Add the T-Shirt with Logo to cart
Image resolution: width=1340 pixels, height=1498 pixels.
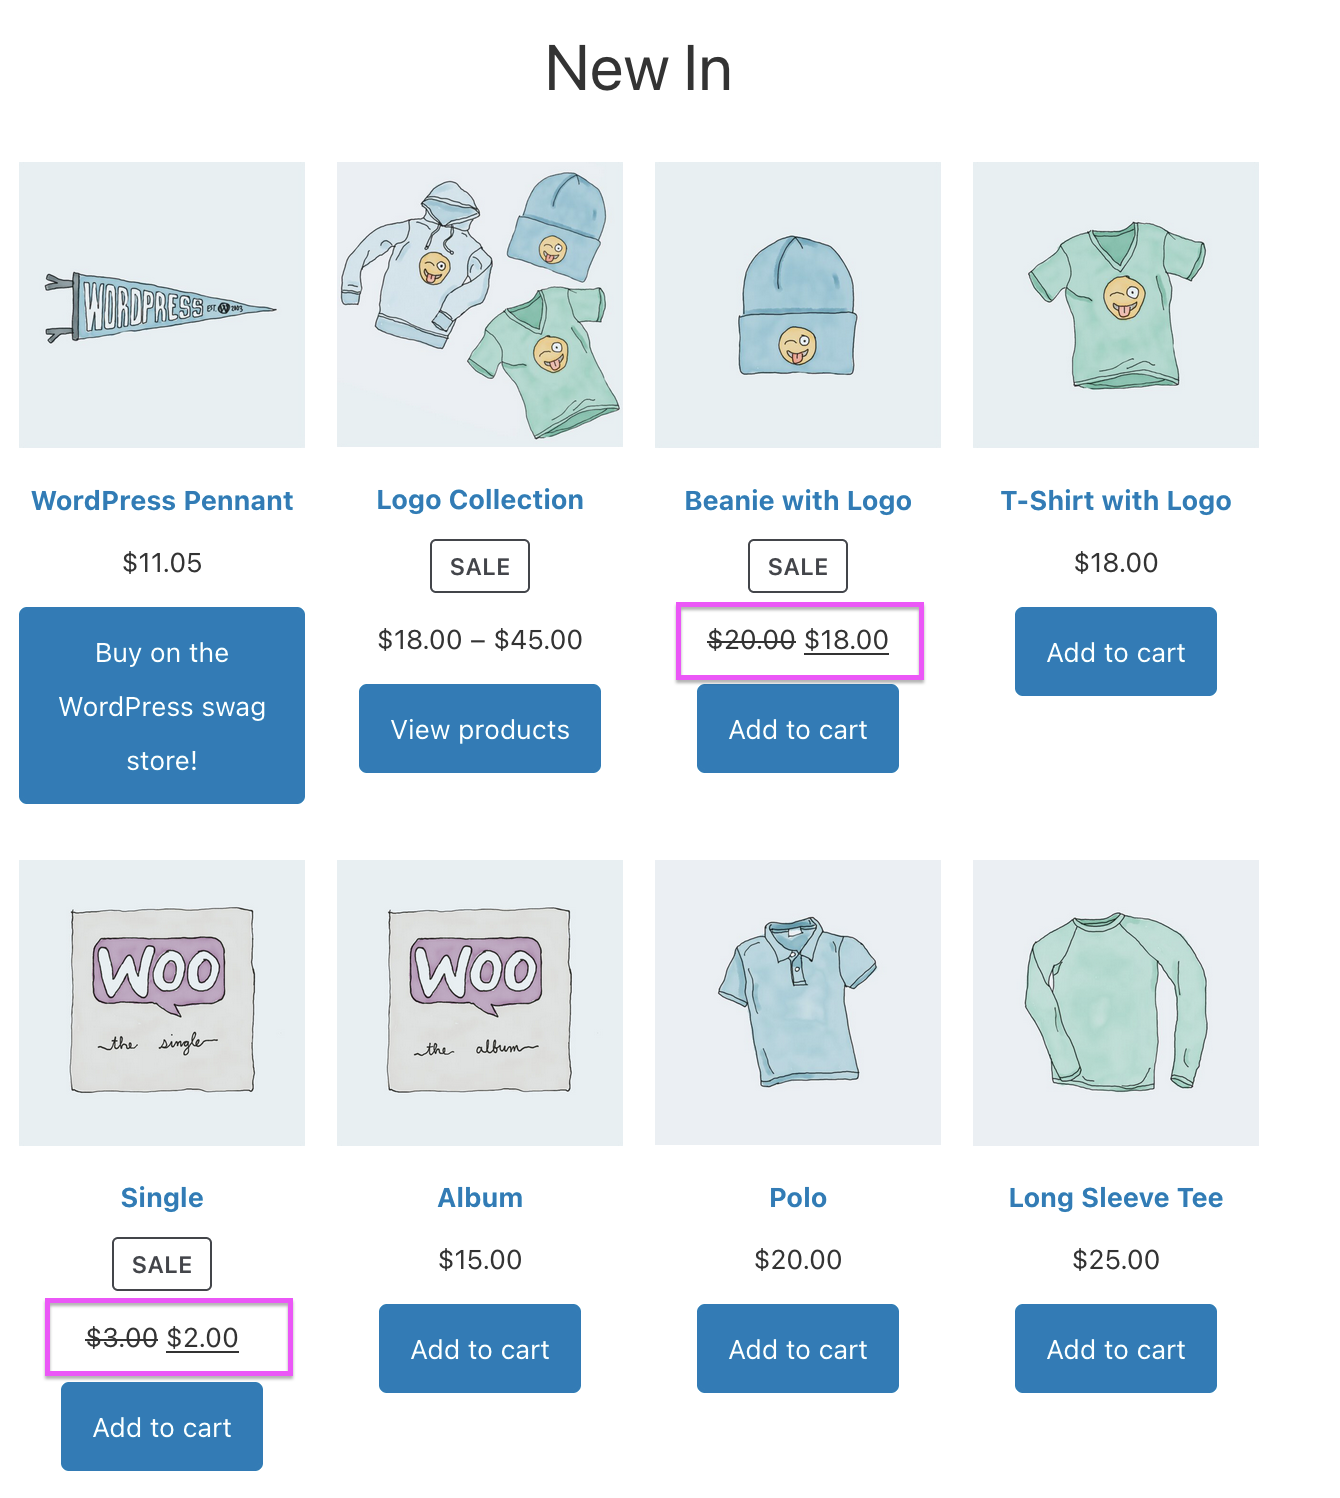tap(1115, 651)
